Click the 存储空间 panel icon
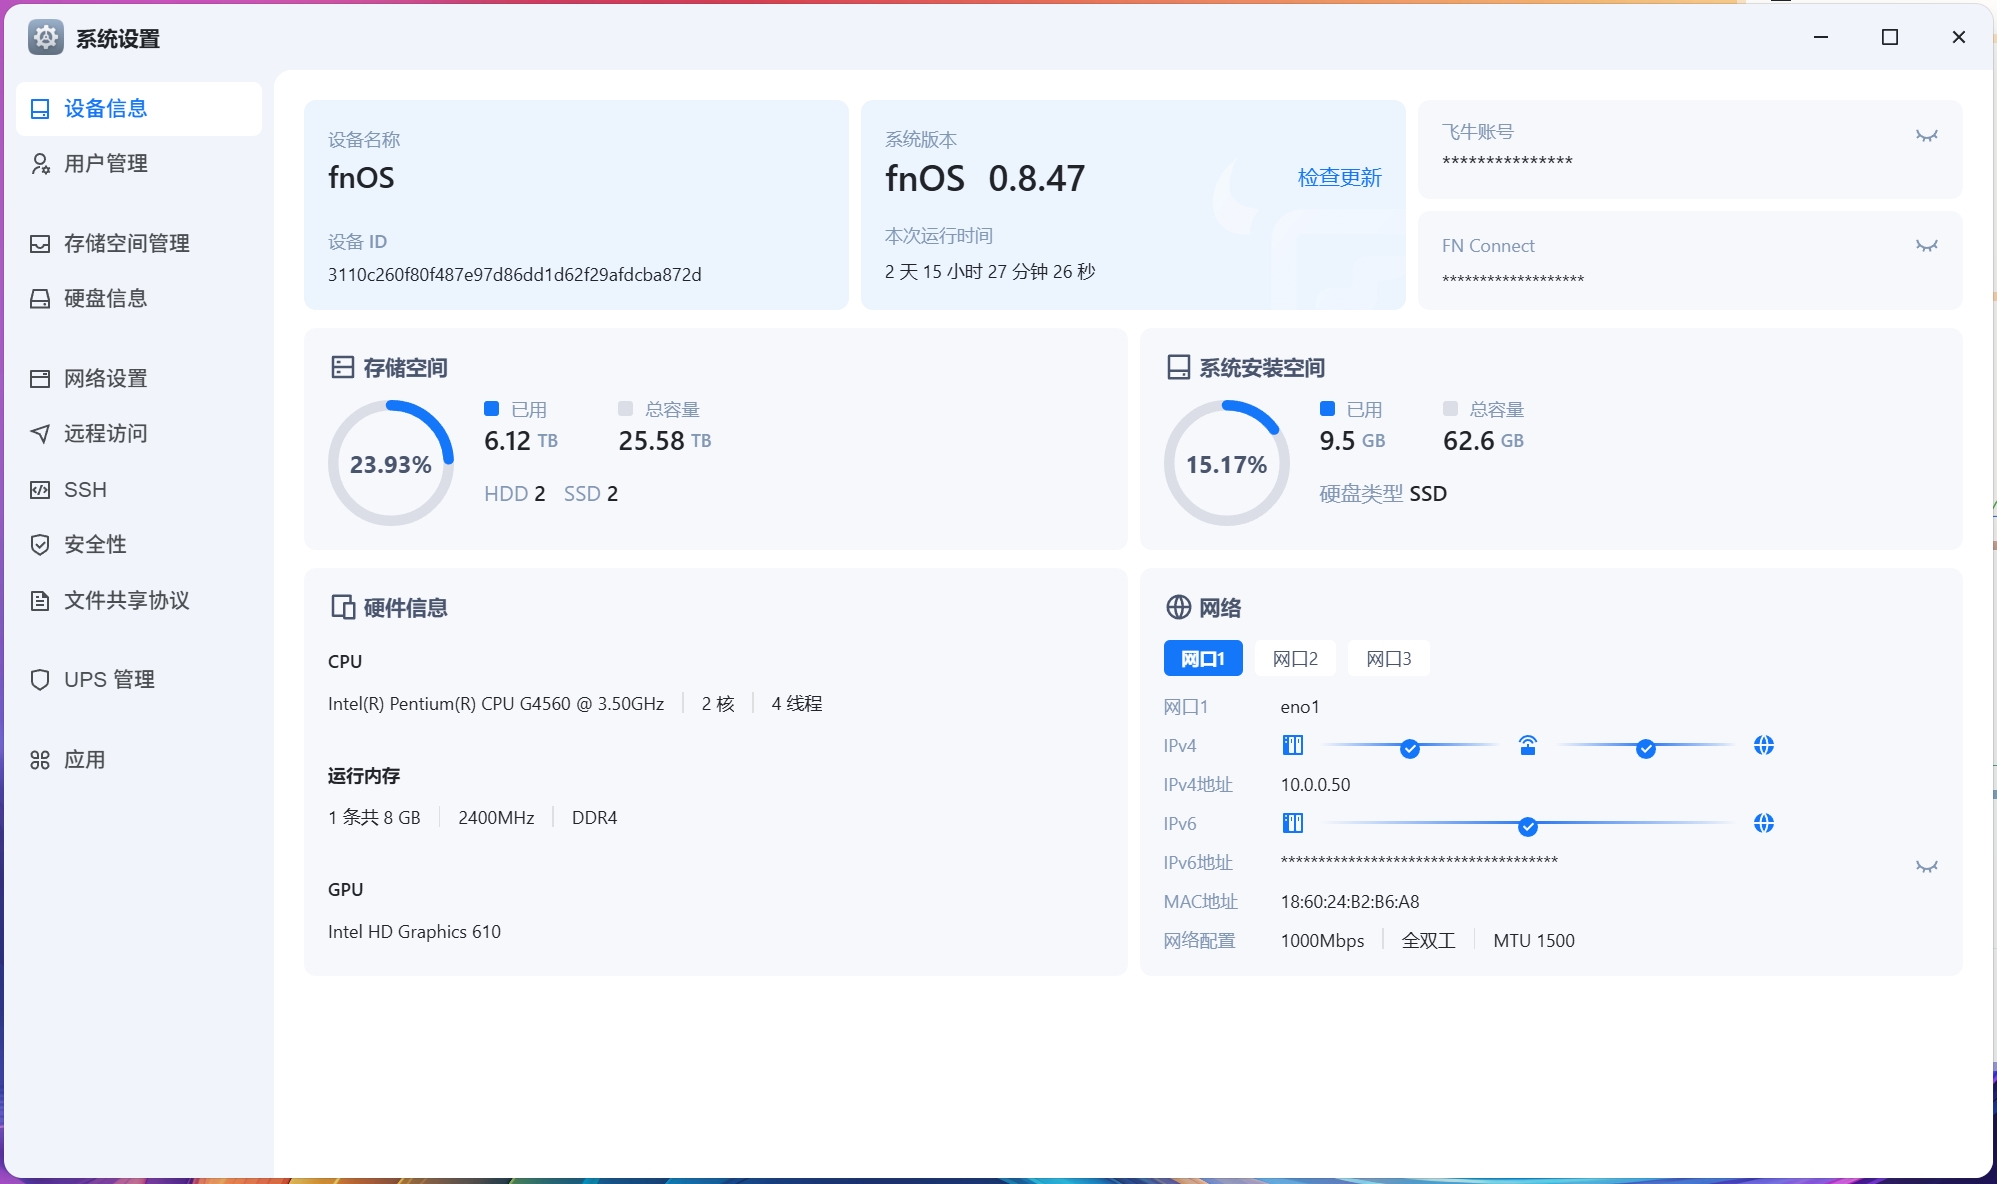Screen dimensions: 1997x1184 point(342,368)
